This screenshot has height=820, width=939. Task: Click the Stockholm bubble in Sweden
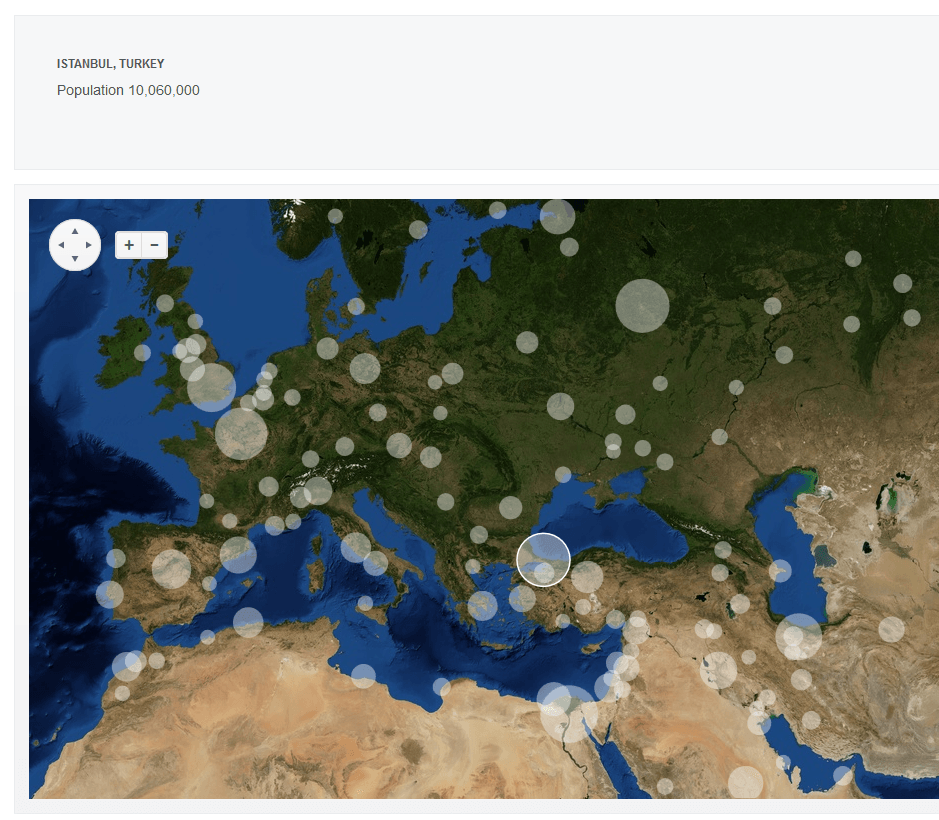click(418, 229)
